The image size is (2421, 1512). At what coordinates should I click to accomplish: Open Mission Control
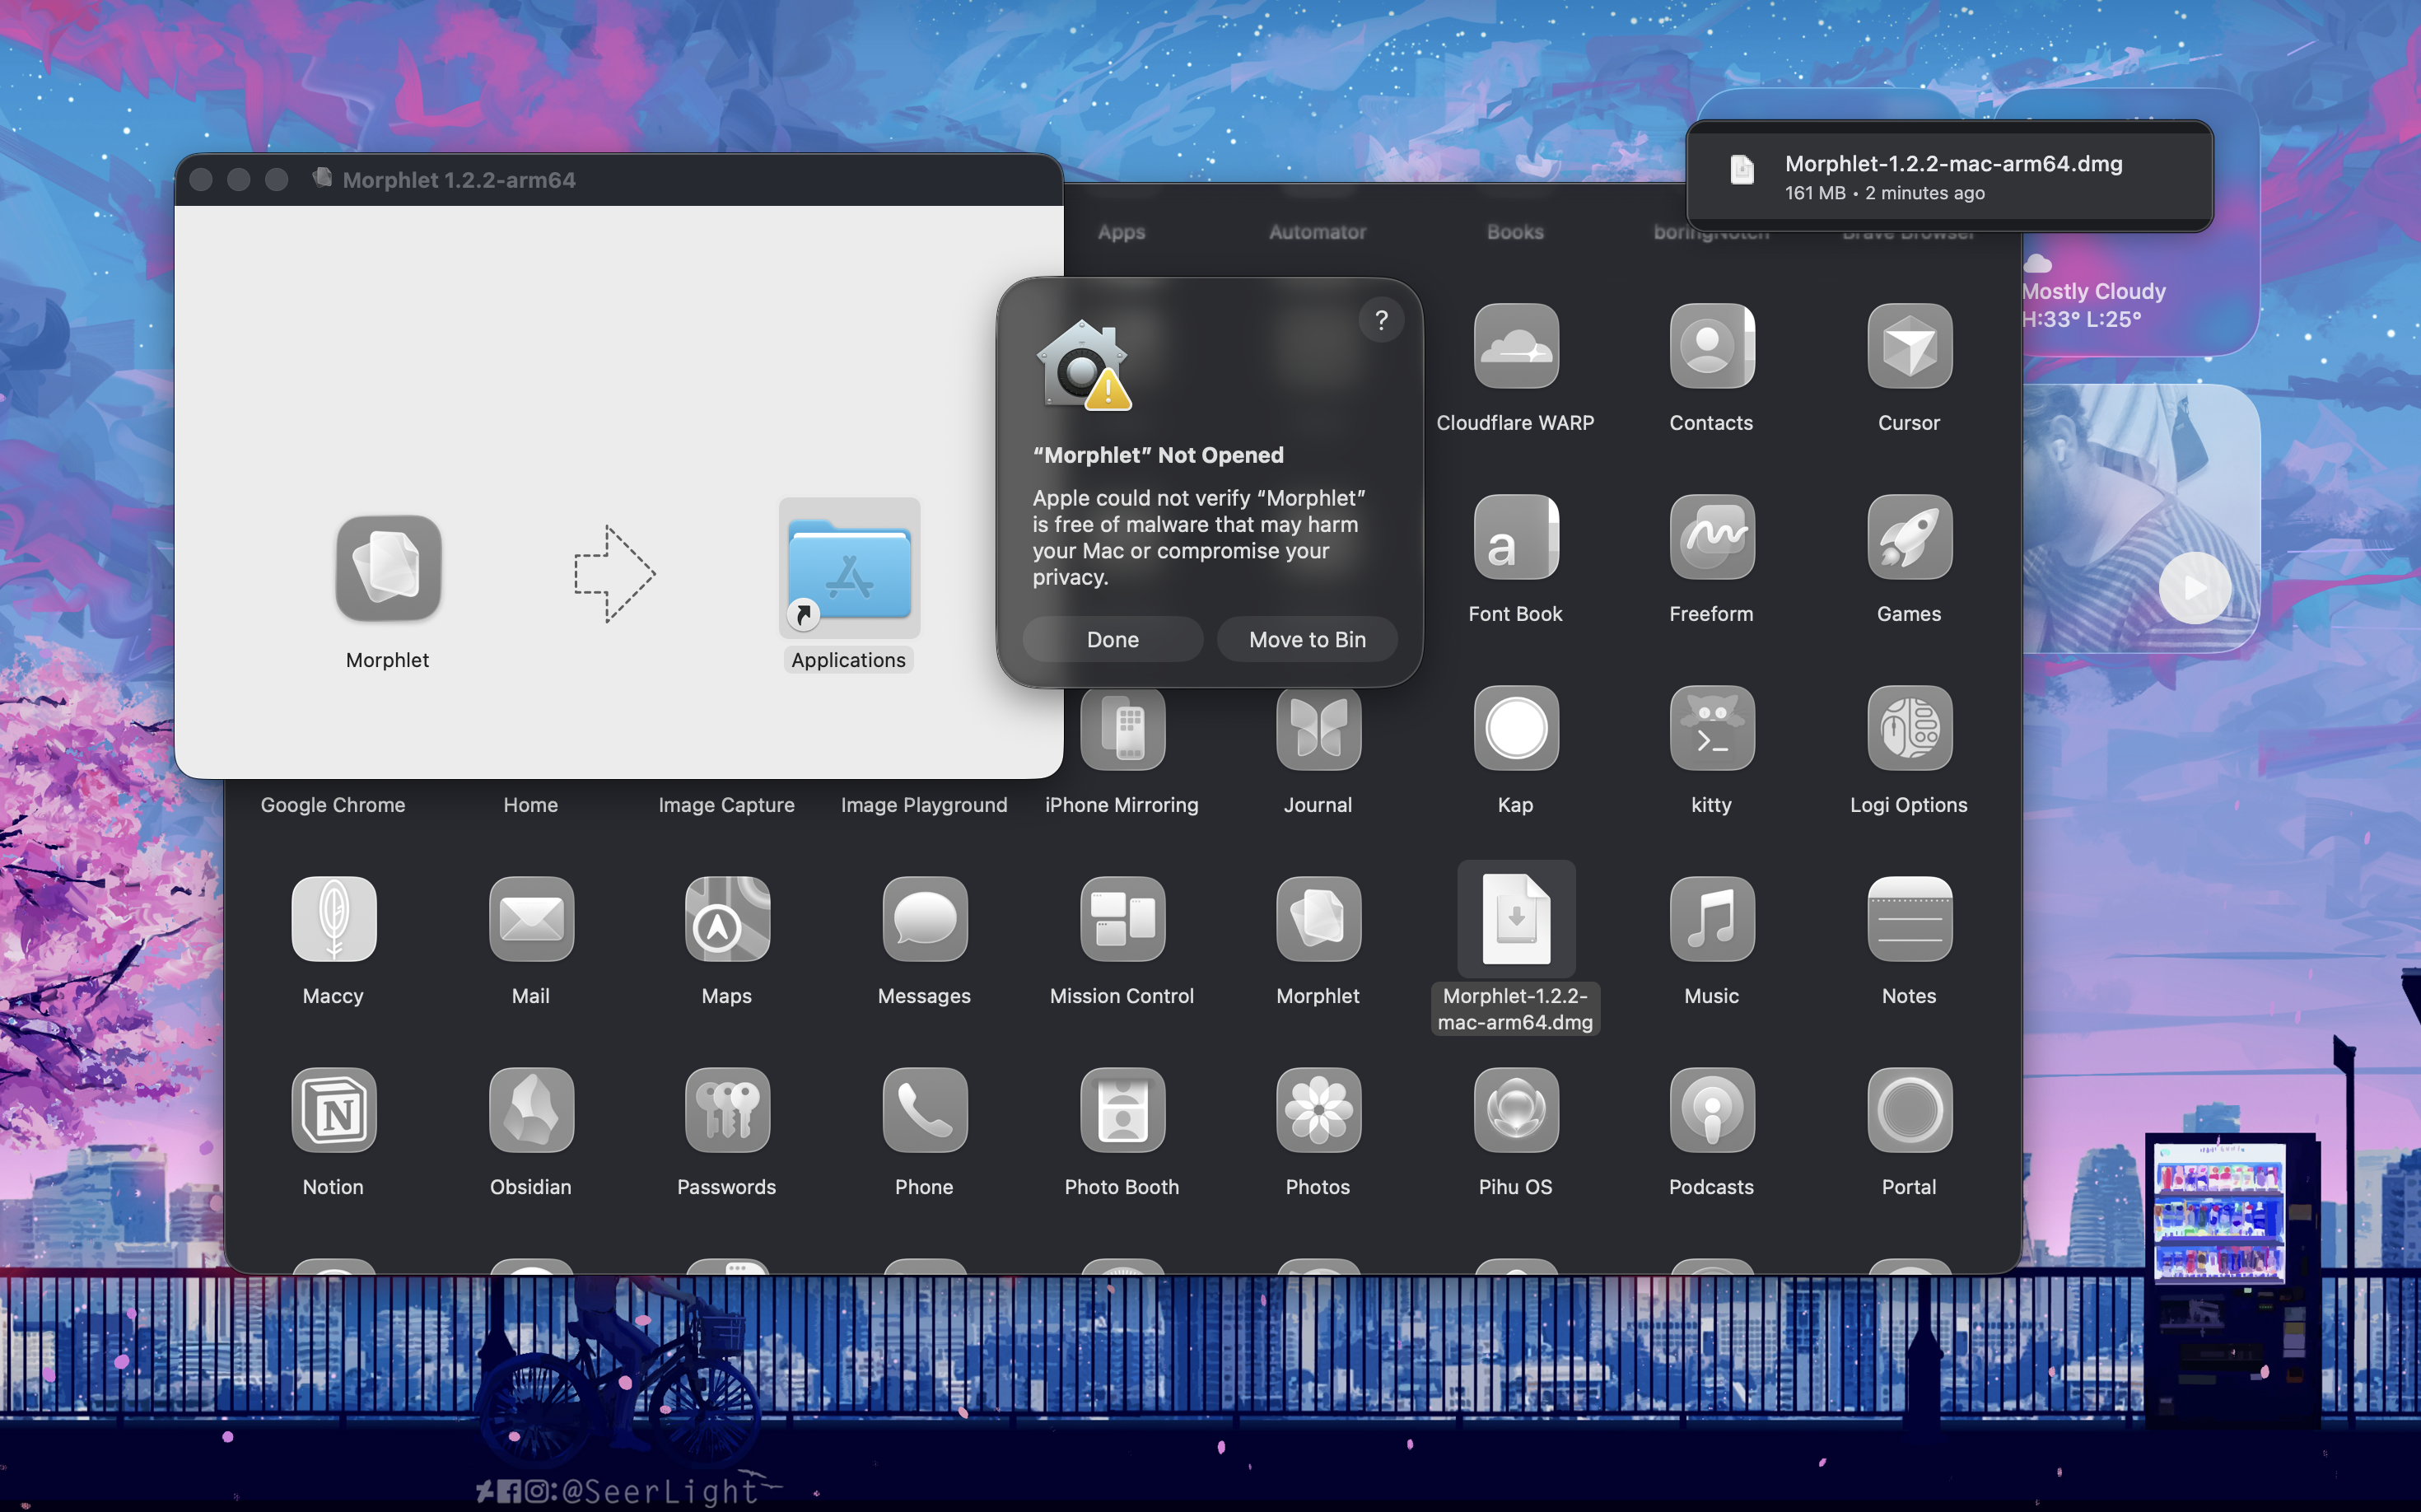[1122, 919]
